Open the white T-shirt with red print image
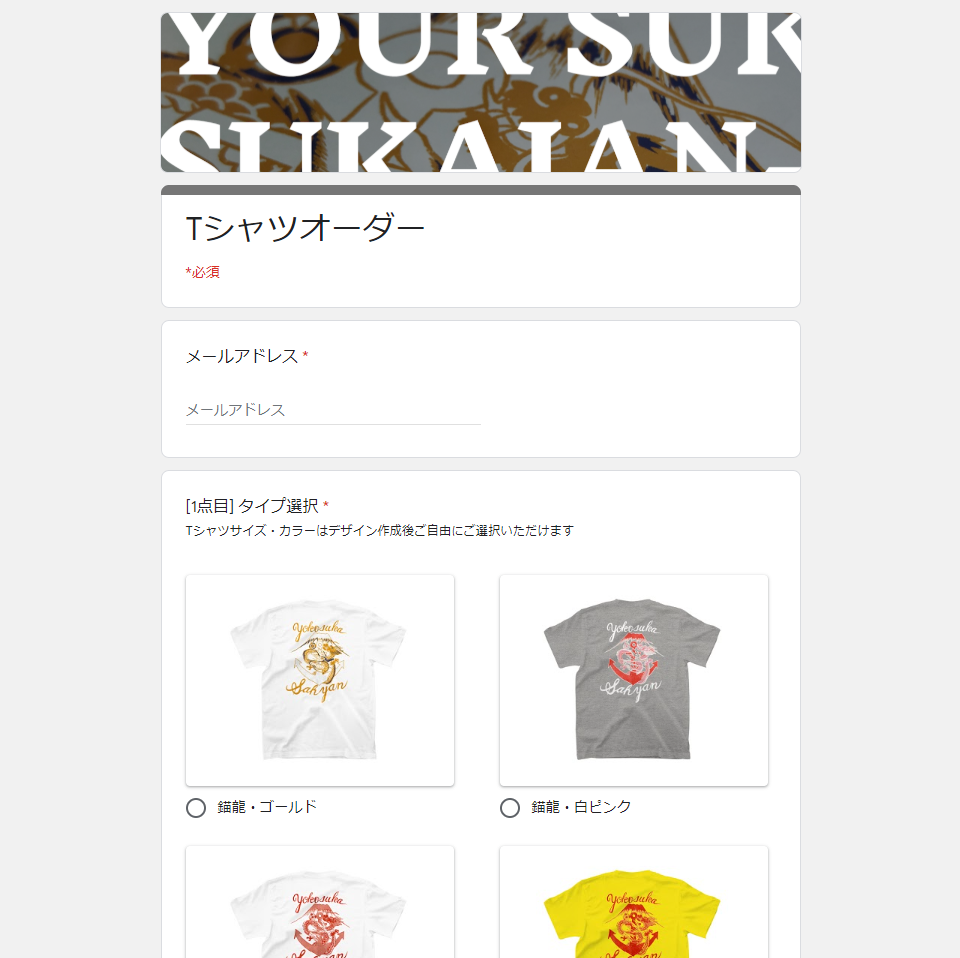The height and width of the screenshot is (958, 960). 320,902
